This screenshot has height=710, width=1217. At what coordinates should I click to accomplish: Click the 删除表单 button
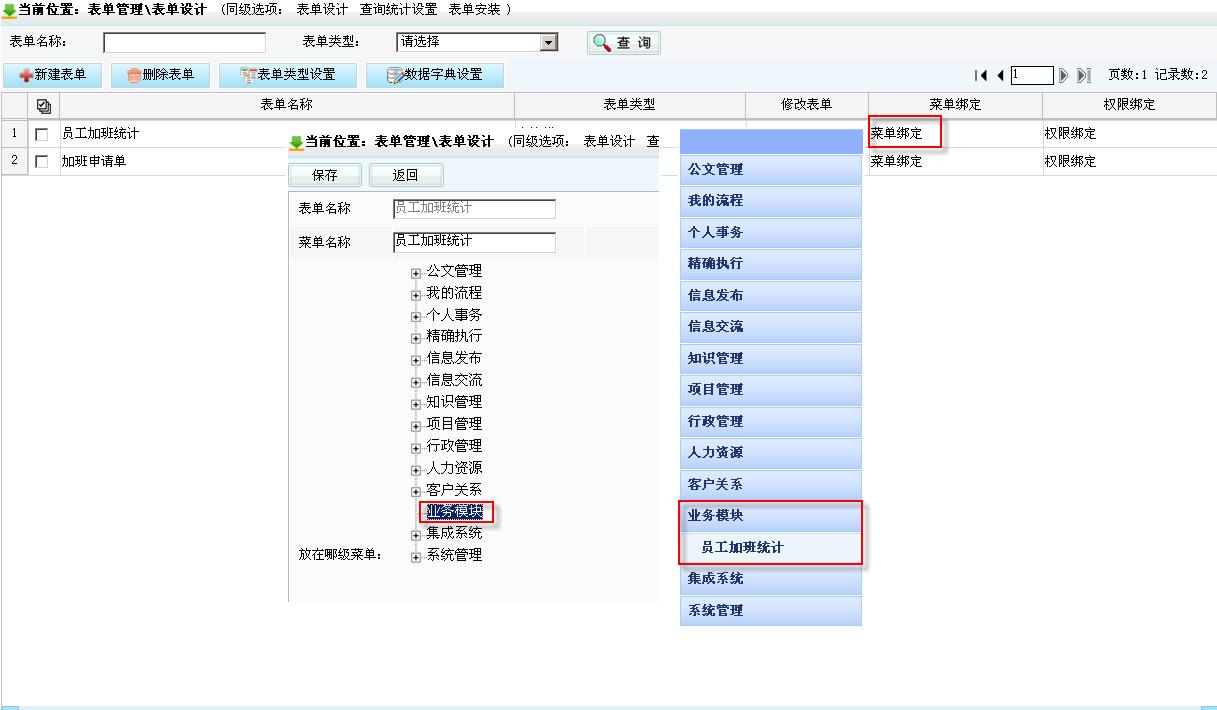coord(160,75)
